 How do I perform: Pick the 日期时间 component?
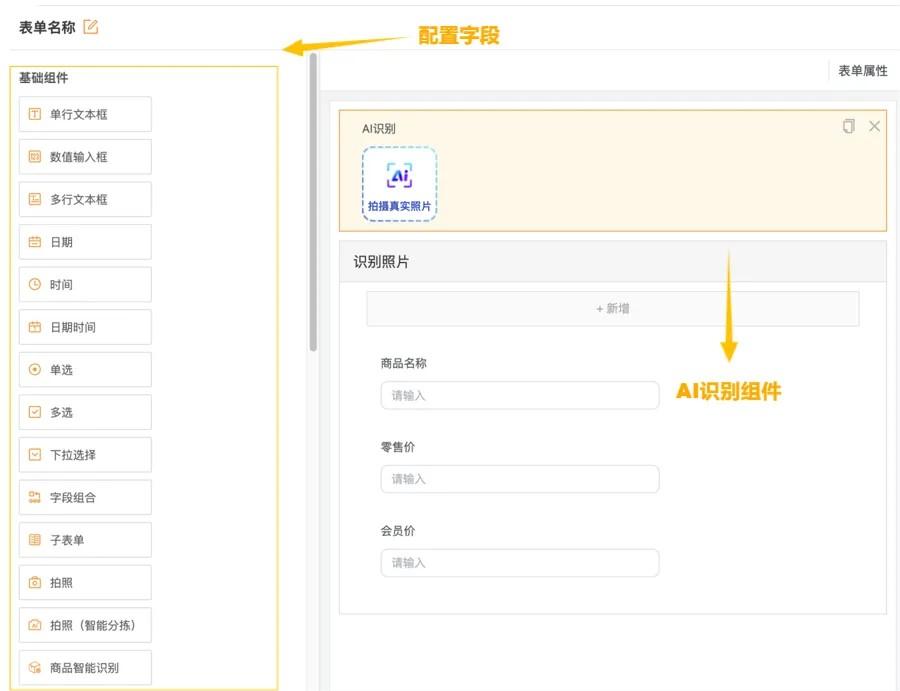pos(85,327)
